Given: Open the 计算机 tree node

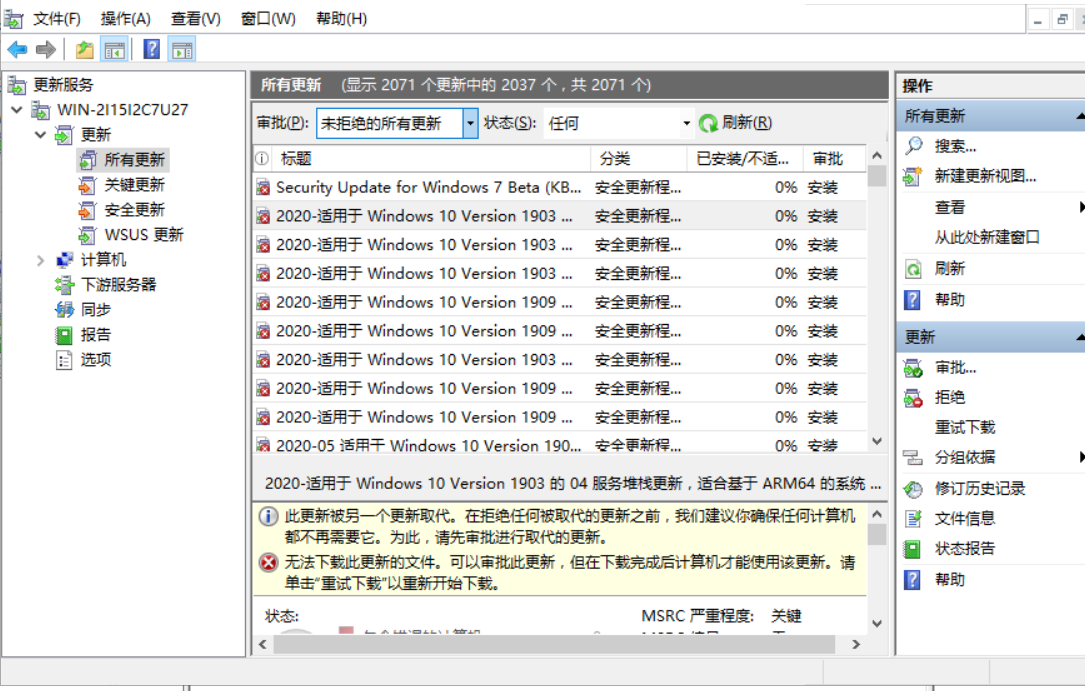Looking at the screenshot, I should (103, 260).
